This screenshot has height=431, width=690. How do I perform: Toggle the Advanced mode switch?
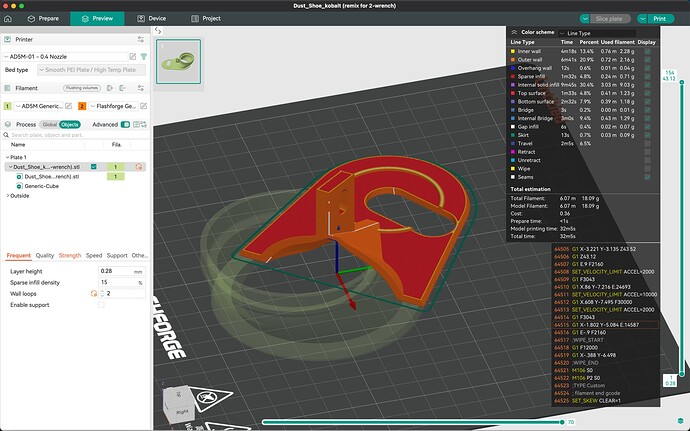click(x=125, y=124)
